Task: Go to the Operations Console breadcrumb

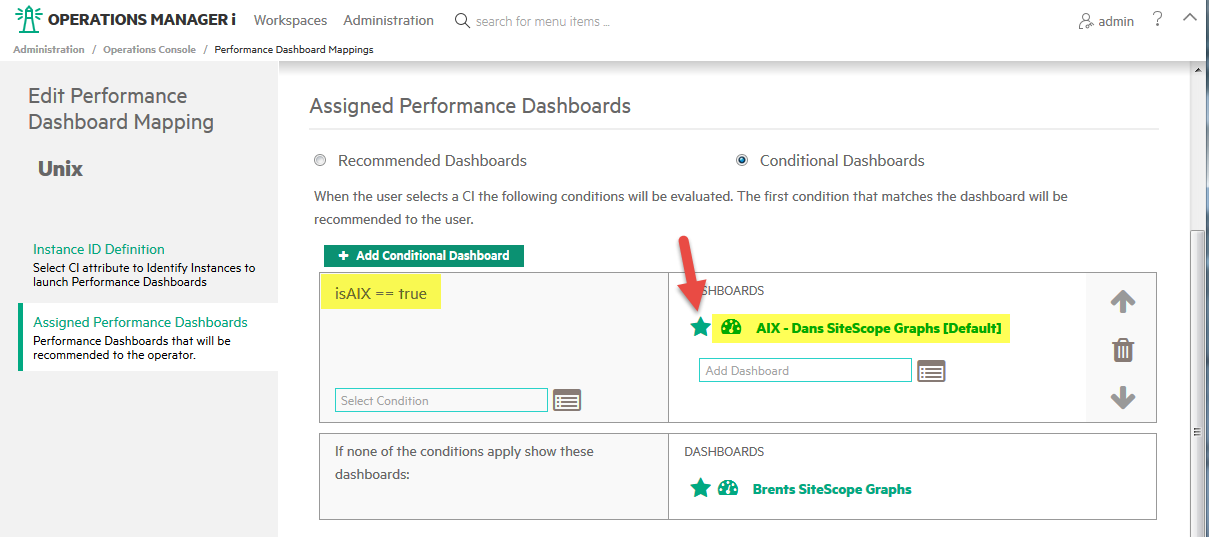Action: 149,49
